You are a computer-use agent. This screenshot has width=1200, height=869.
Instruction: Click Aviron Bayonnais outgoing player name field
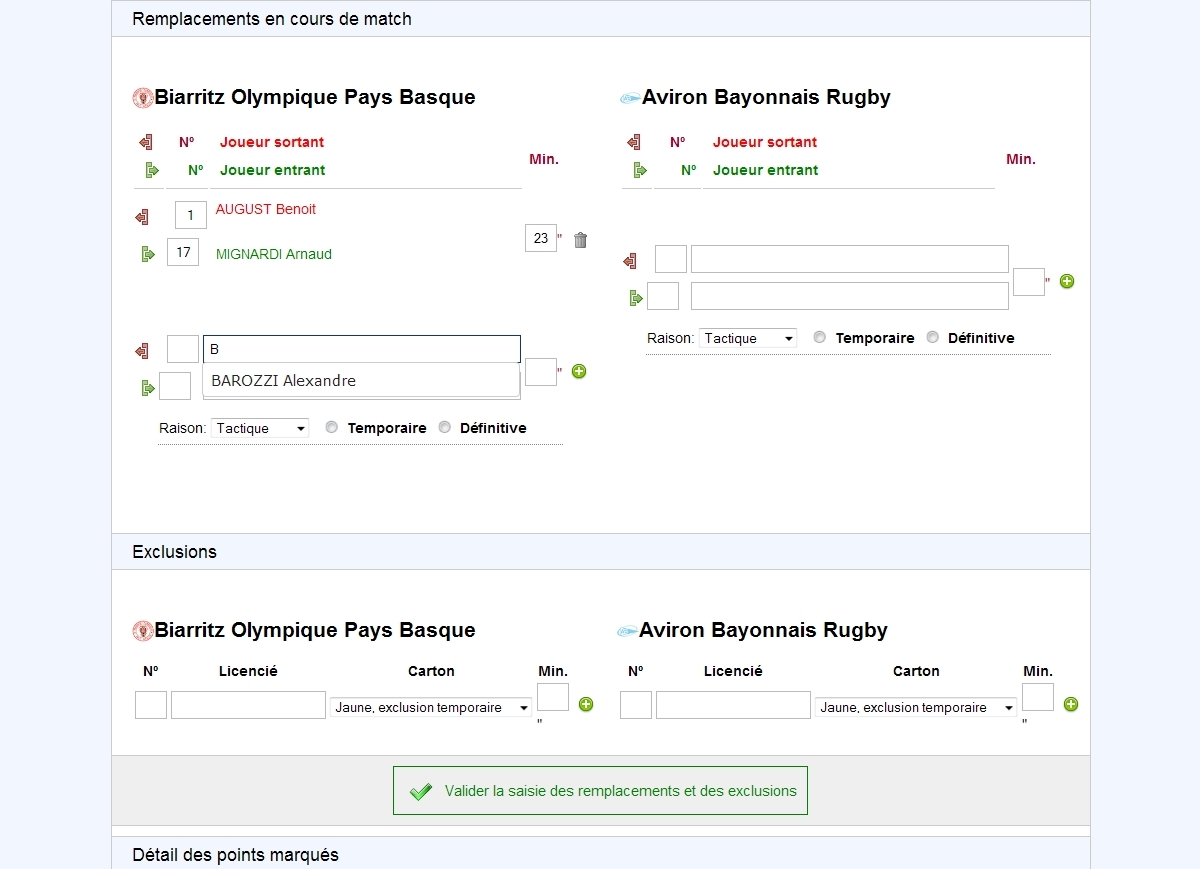(x=849, y=259)
